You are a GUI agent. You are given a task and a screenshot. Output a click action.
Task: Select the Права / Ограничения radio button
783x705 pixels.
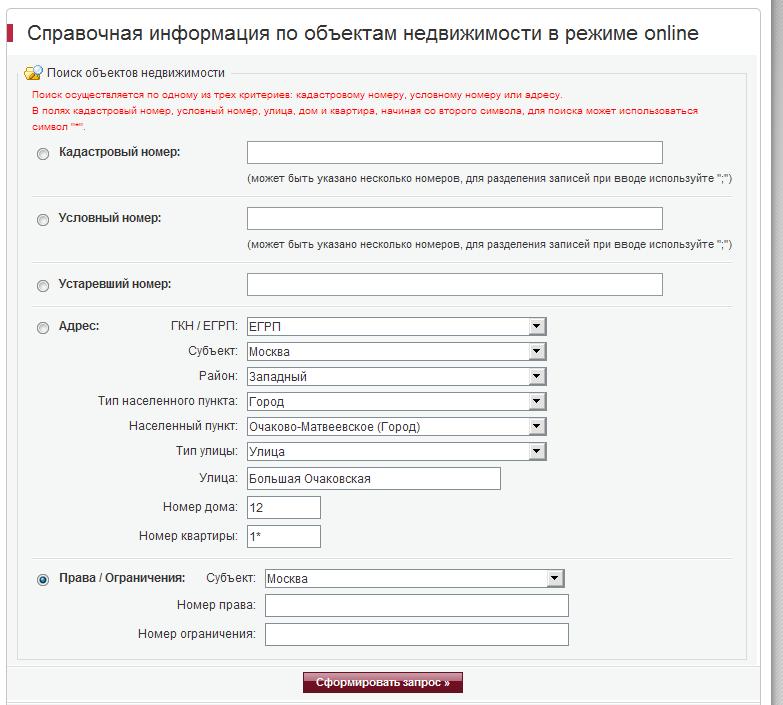pos(43,580)
